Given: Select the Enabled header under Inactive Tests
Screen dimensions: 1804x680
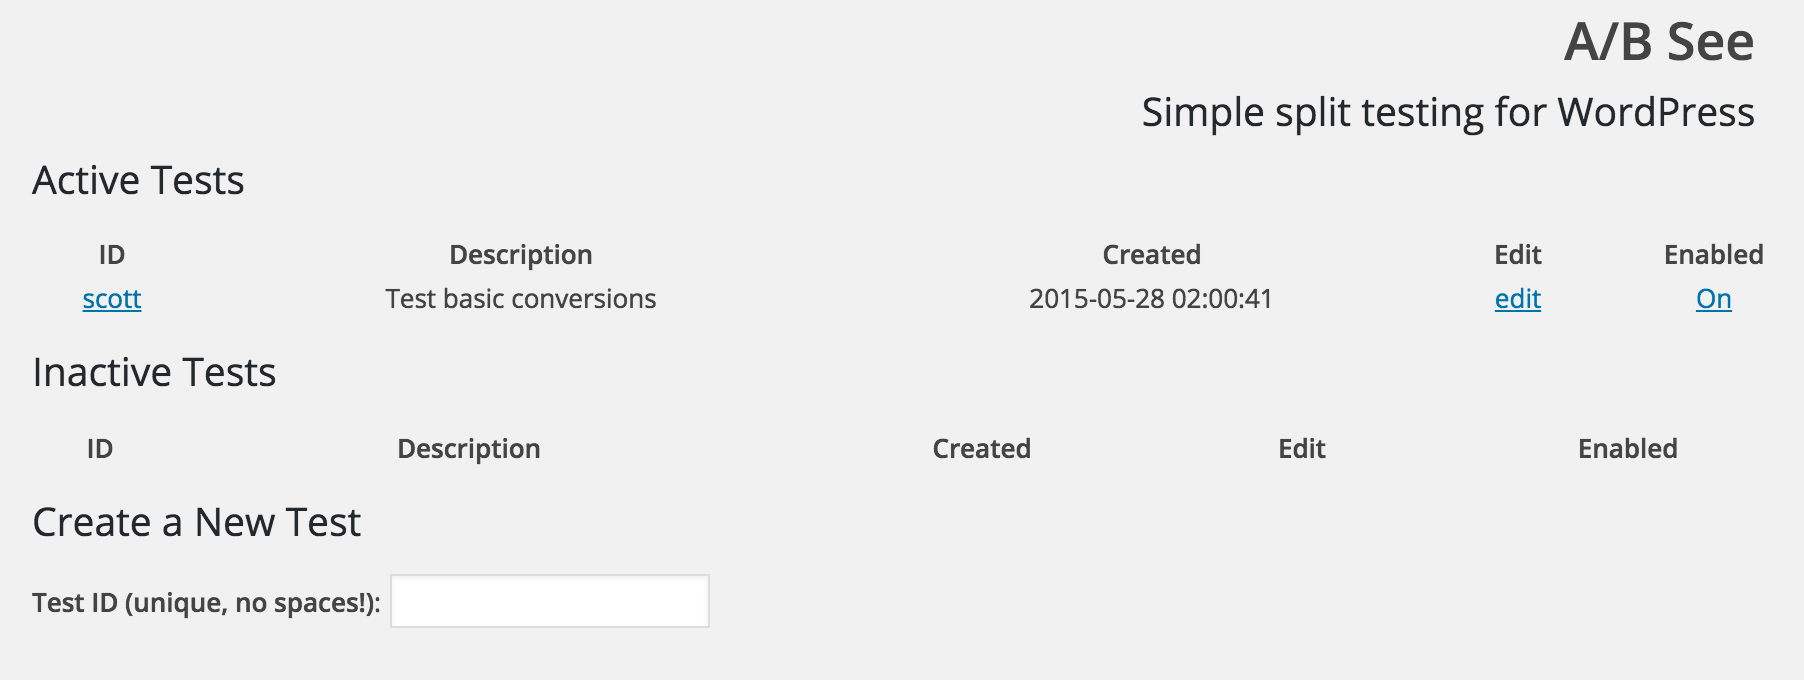Looking at the screenshot, I should click(x=1627, y=449).
